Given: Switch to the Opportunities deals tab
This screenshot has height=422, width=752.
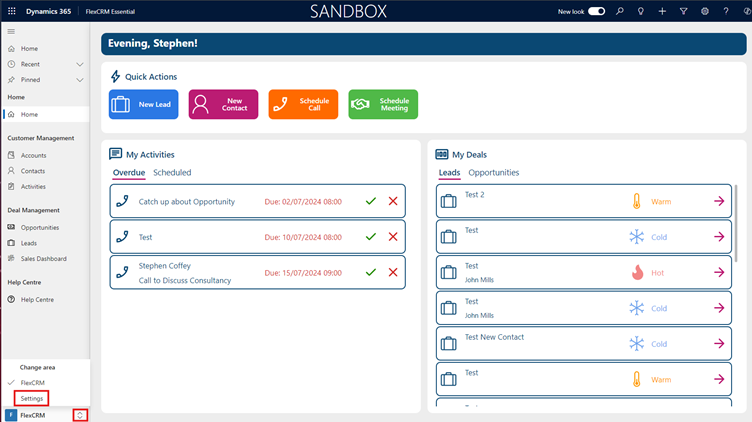Looking at the screenshot, I should click(x=494, y=173).
